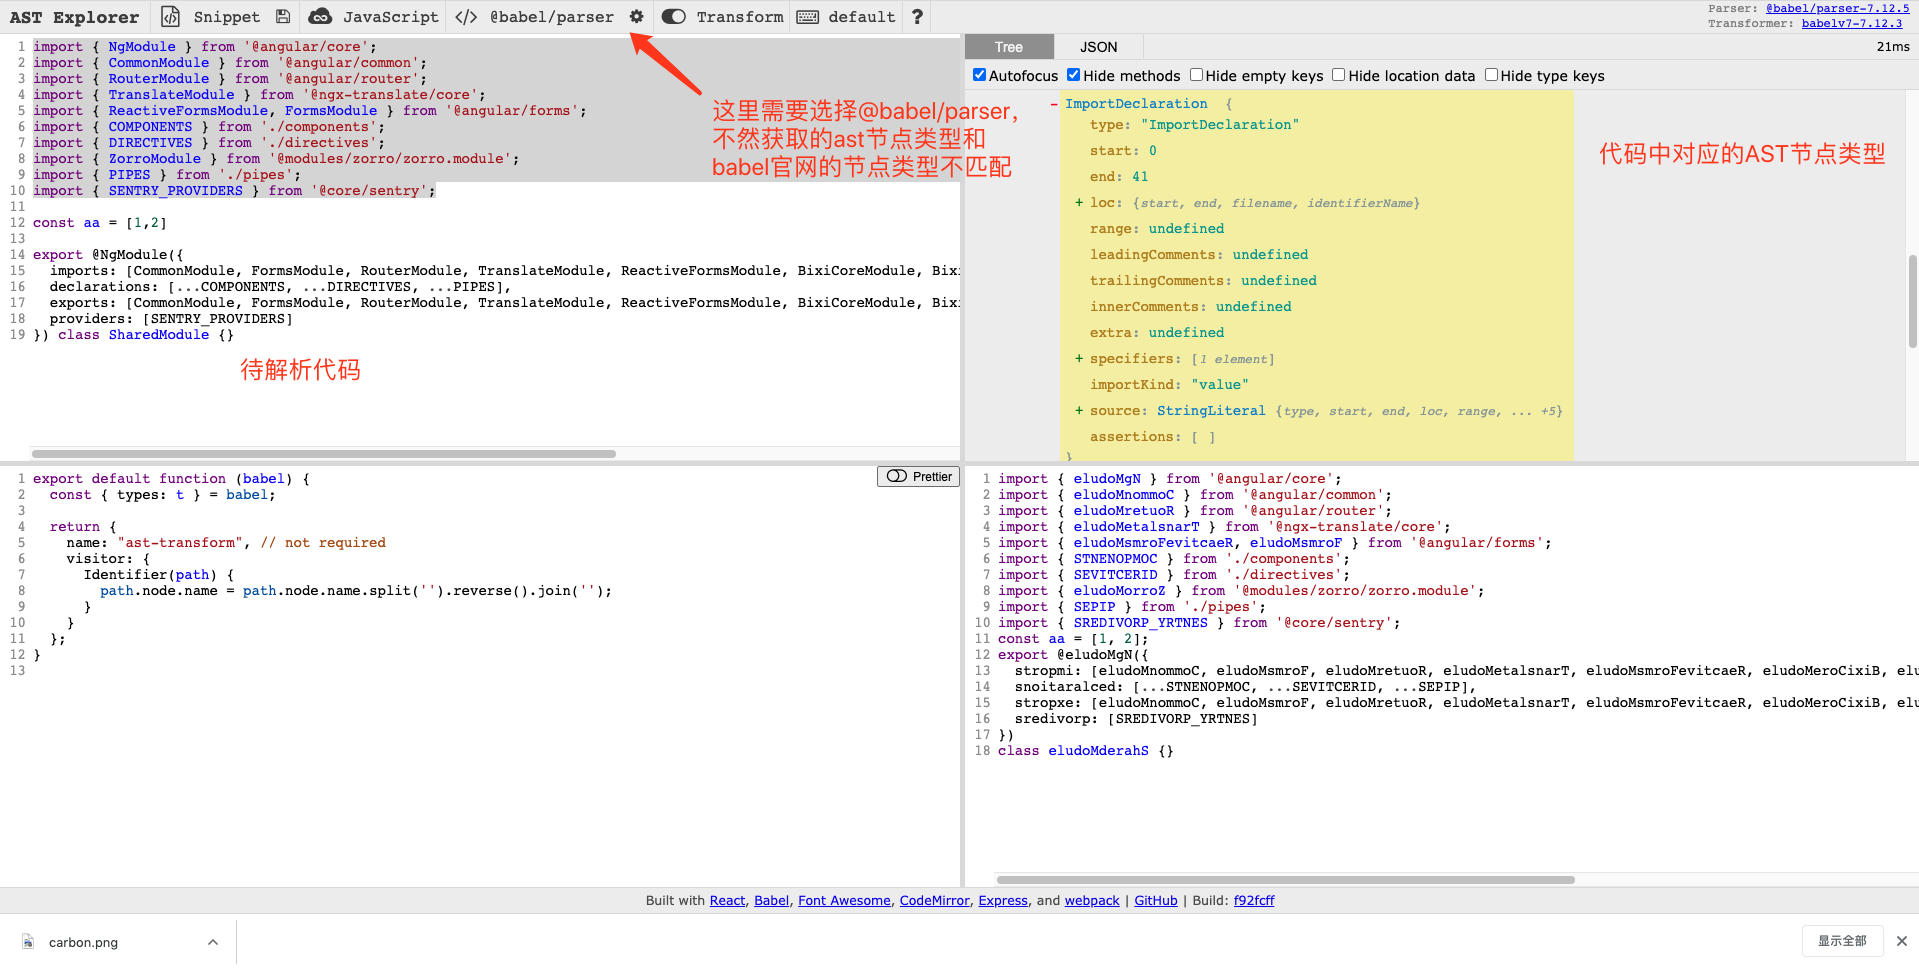Image resolution: width=1919 pixels, height=969 pixels.
Task: Click the SENTRY_PROVIDERS import line in source
Action: coord(234,191)
